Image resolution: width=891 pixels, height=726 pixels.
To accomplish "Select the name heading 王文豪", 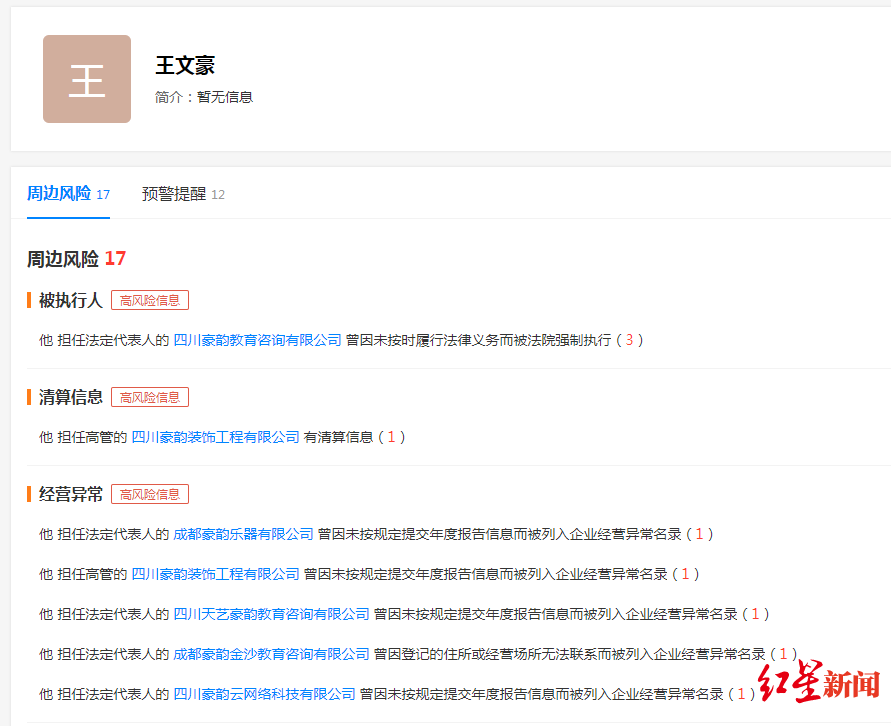I will tap(185, 65).
